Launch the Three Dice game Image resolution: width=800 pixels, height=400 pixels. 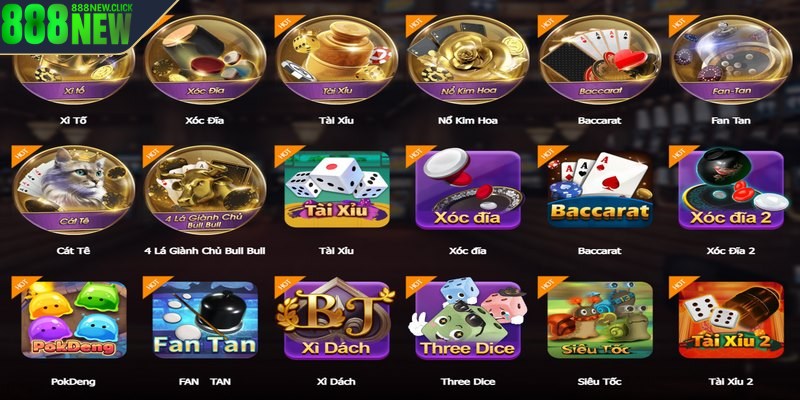pos(468,319)
